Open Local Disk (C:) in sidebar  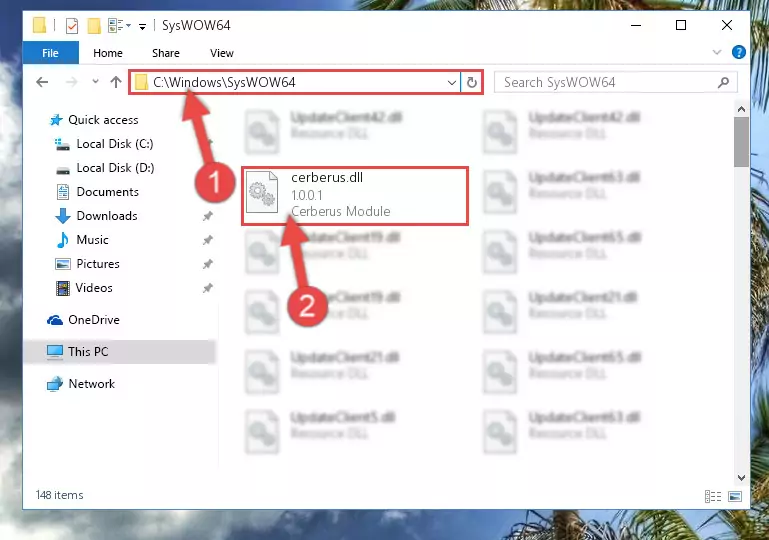115,144
